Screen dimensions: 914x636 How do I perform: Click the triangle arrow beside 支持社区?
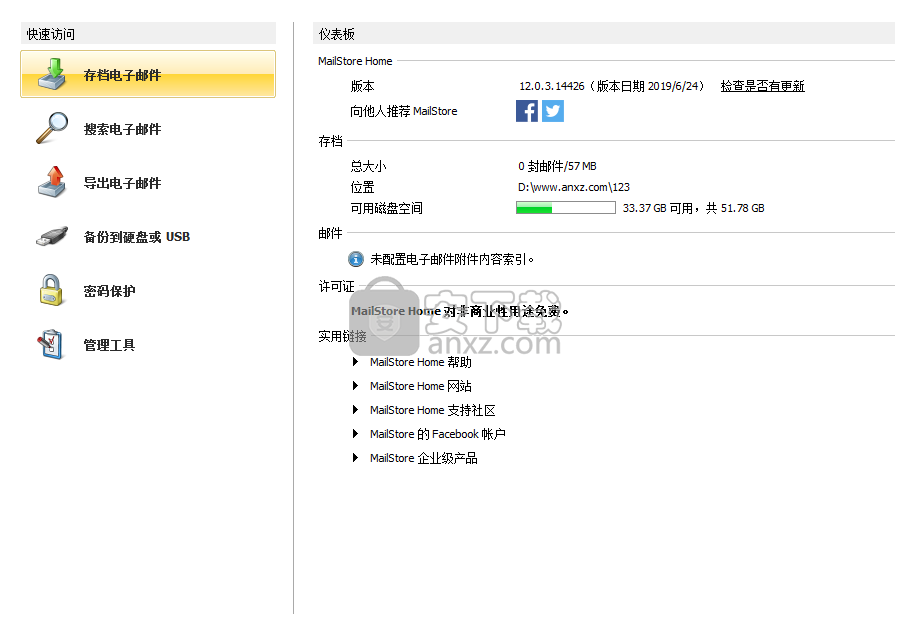point(355,410)
